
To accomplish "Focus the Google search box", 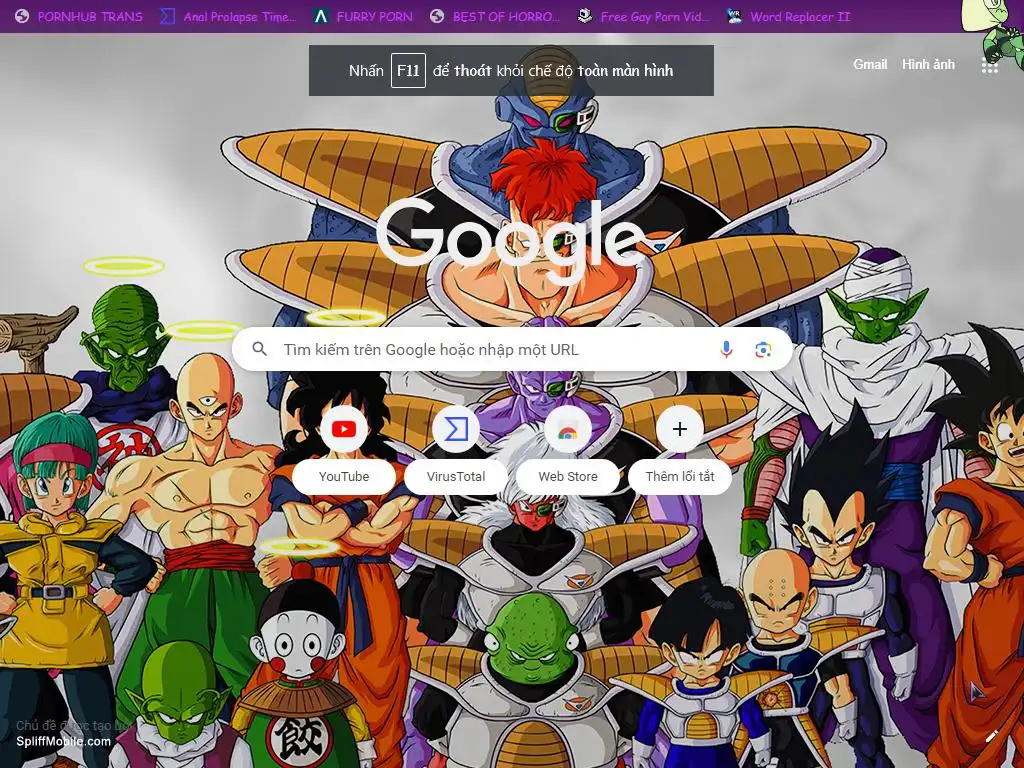I will 512,349.
